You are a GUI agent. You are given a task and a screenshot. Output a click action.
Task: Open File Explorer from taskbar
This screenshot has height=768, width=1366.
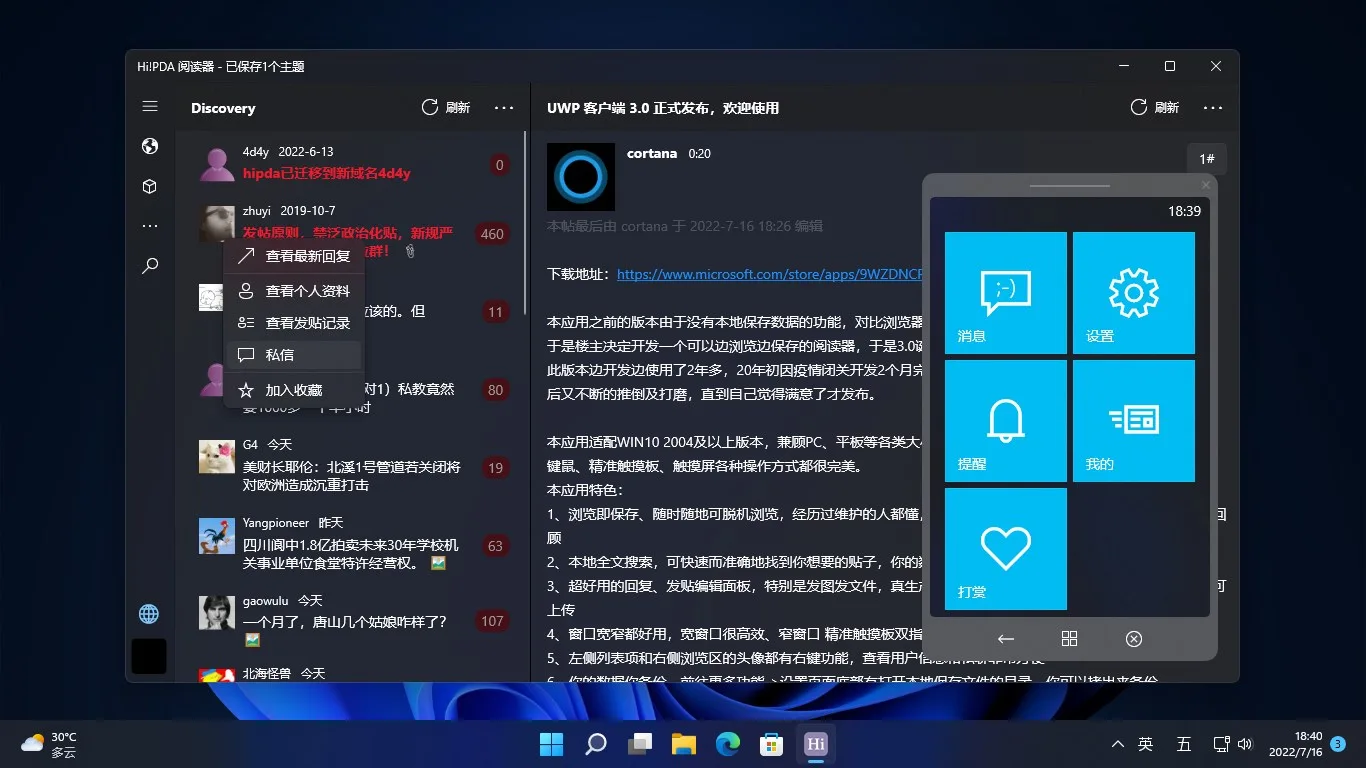pos(683,744)
